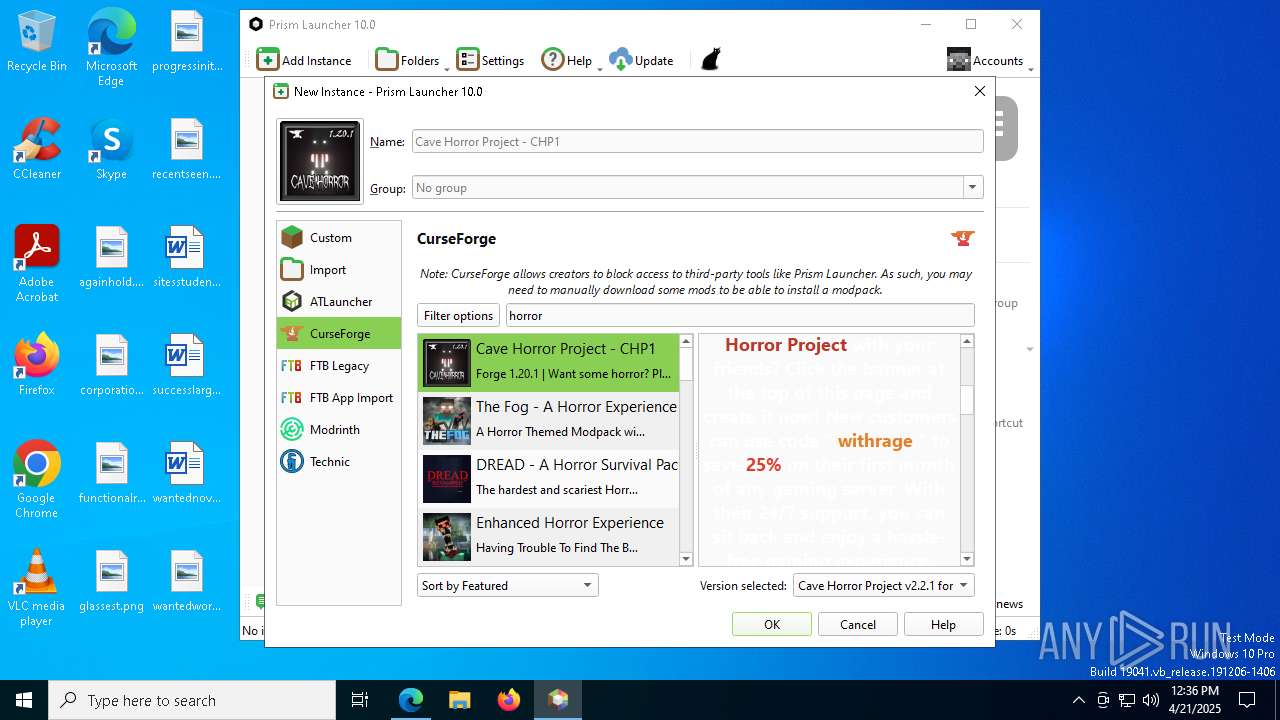Select Google Chrome desktop icon

coord(37,480)
